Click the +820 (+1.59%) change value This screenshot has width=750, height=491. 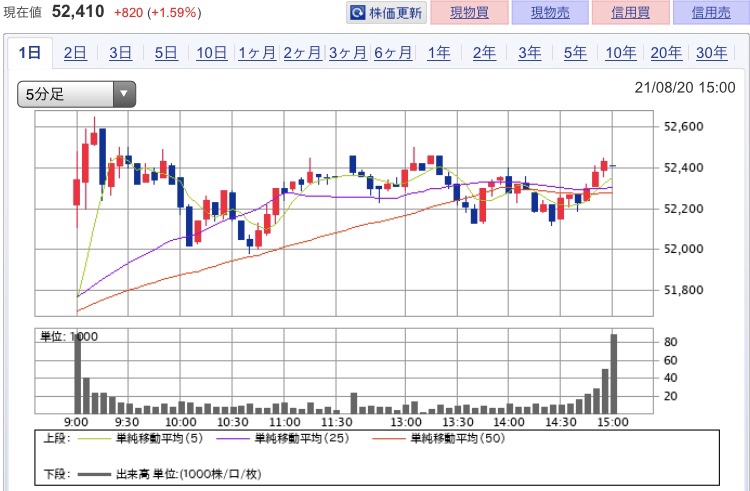[157, 12]
